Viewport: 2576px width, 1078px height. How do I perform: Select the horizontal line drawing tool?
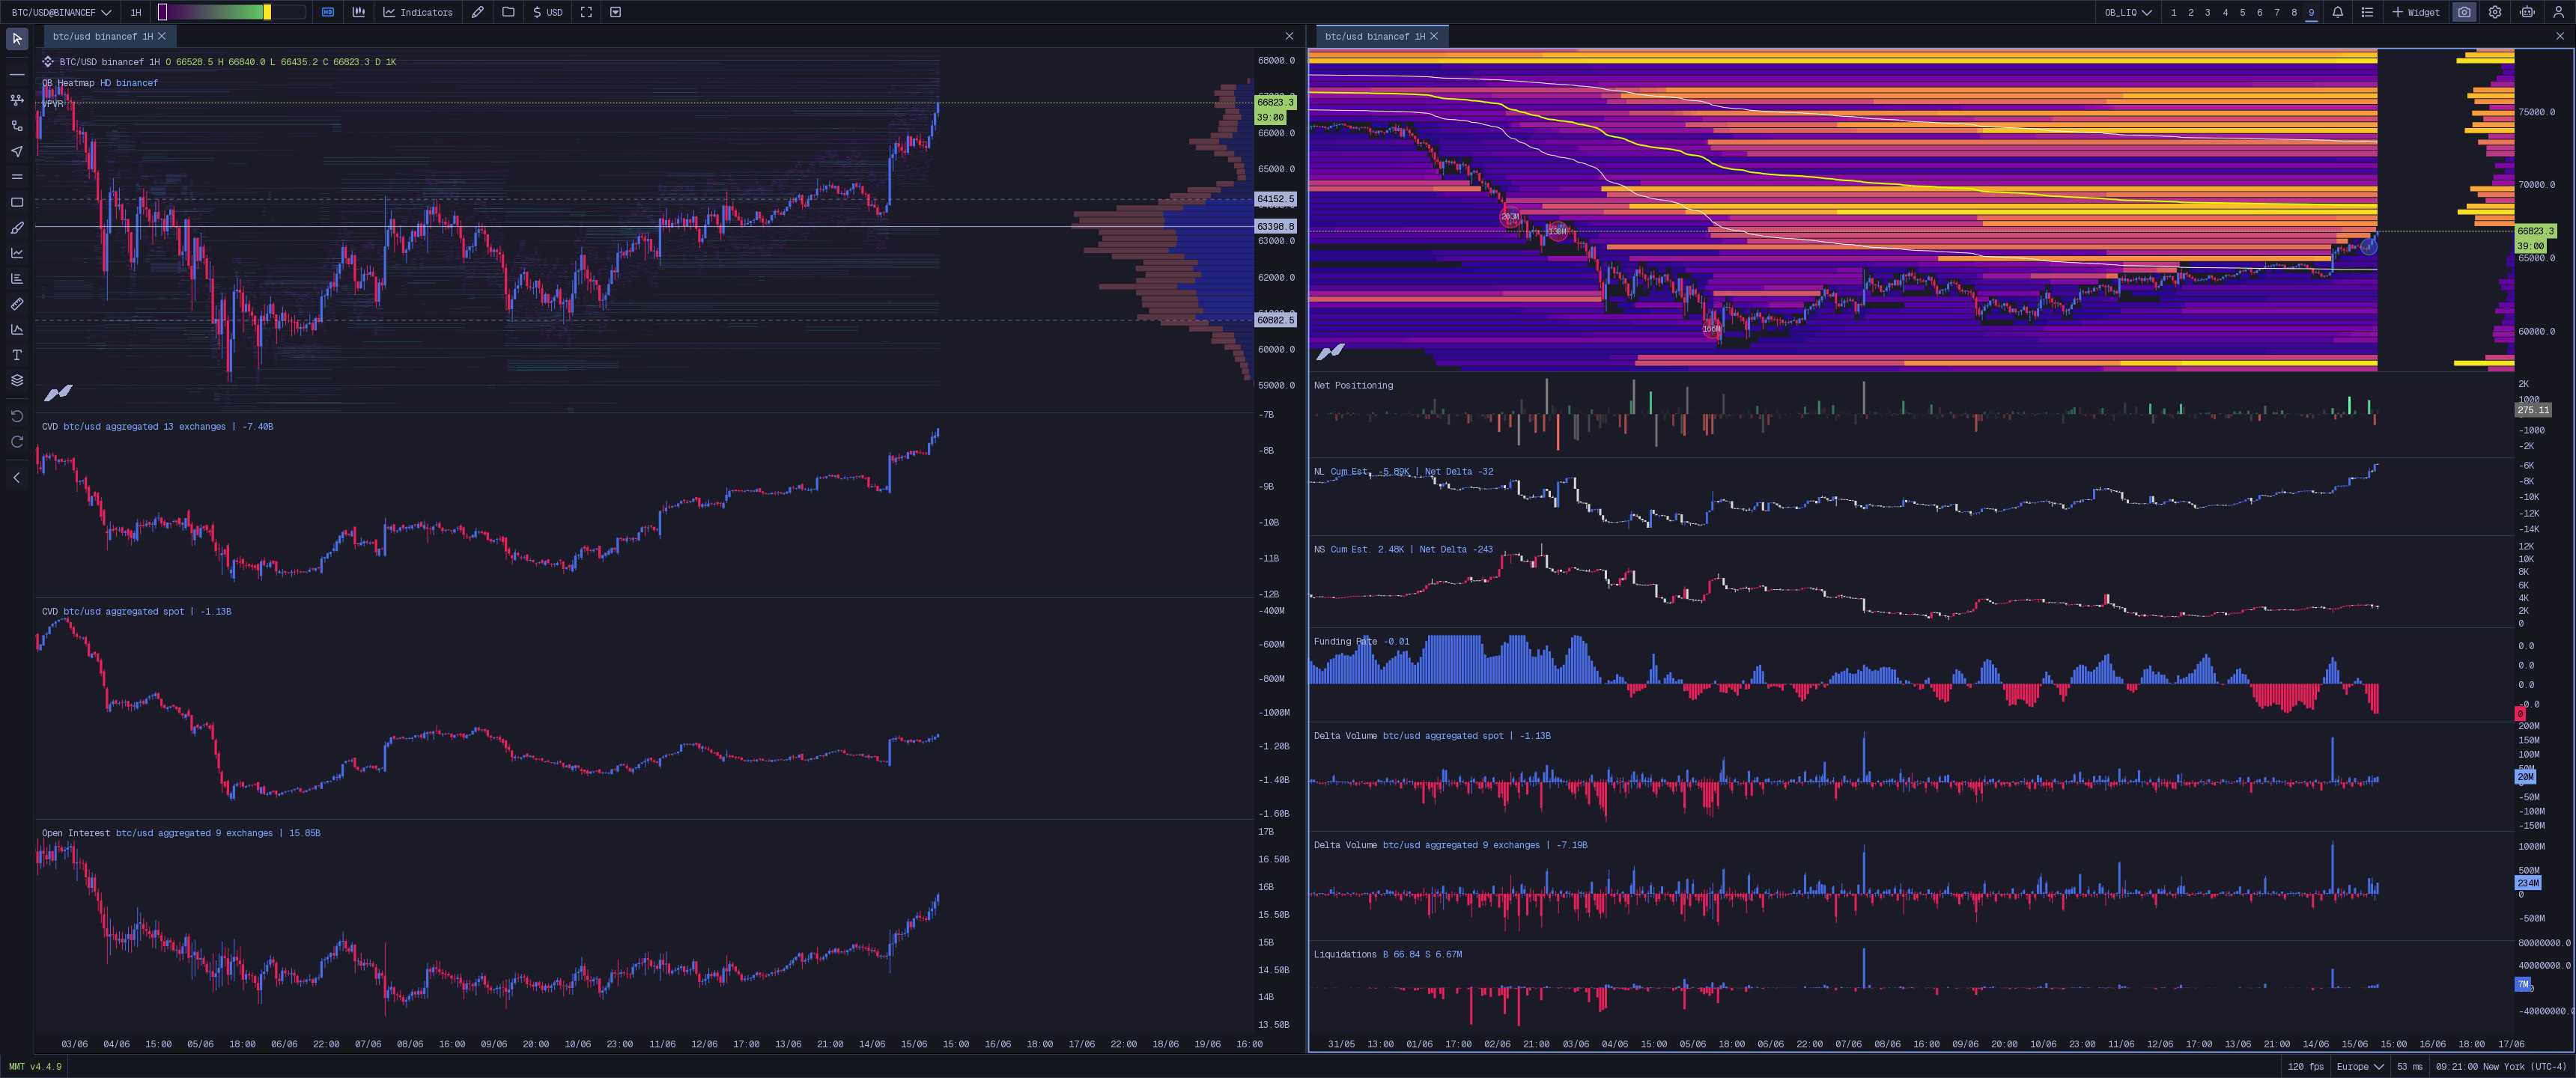pos(17,74)
